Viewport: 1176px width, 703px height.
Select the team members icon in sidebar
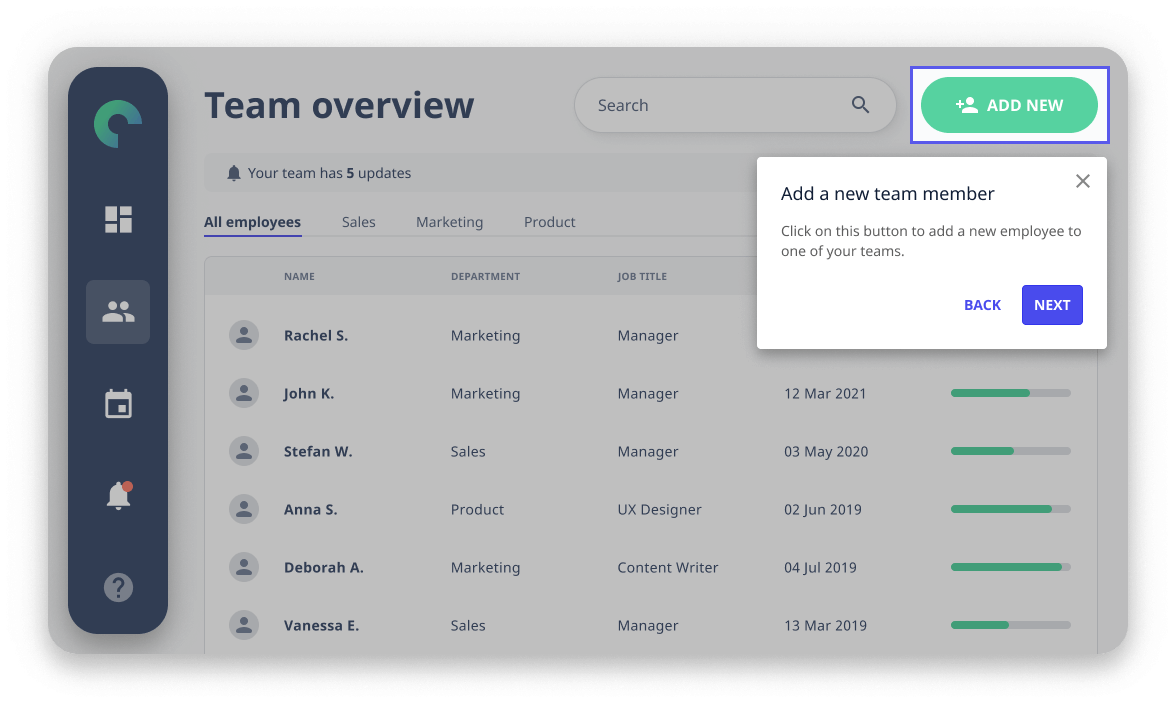pyautogui.click(x=118, y=311)
